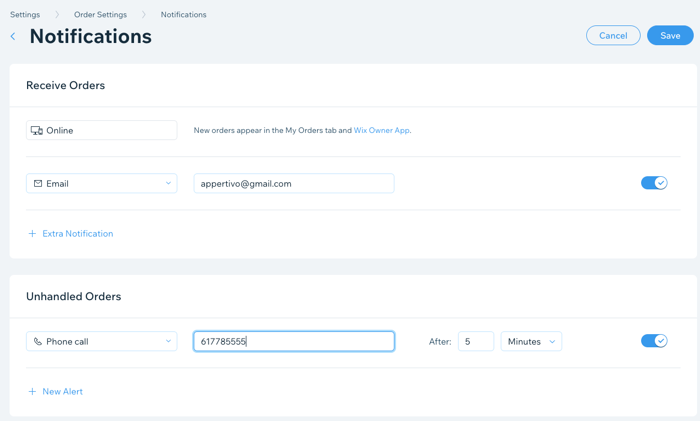Cancel the notification changes

tap(613, 35)
